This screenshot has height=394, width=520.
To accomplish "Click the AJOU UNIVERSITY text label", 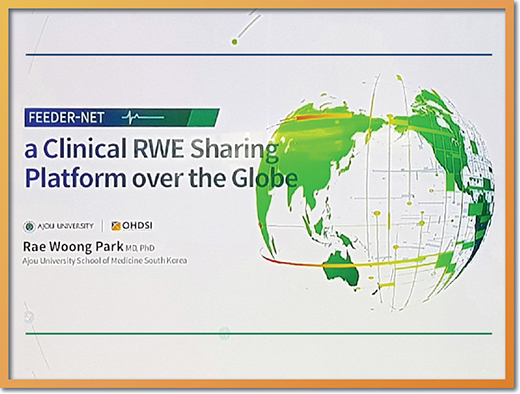I will (x=66, y=226).
